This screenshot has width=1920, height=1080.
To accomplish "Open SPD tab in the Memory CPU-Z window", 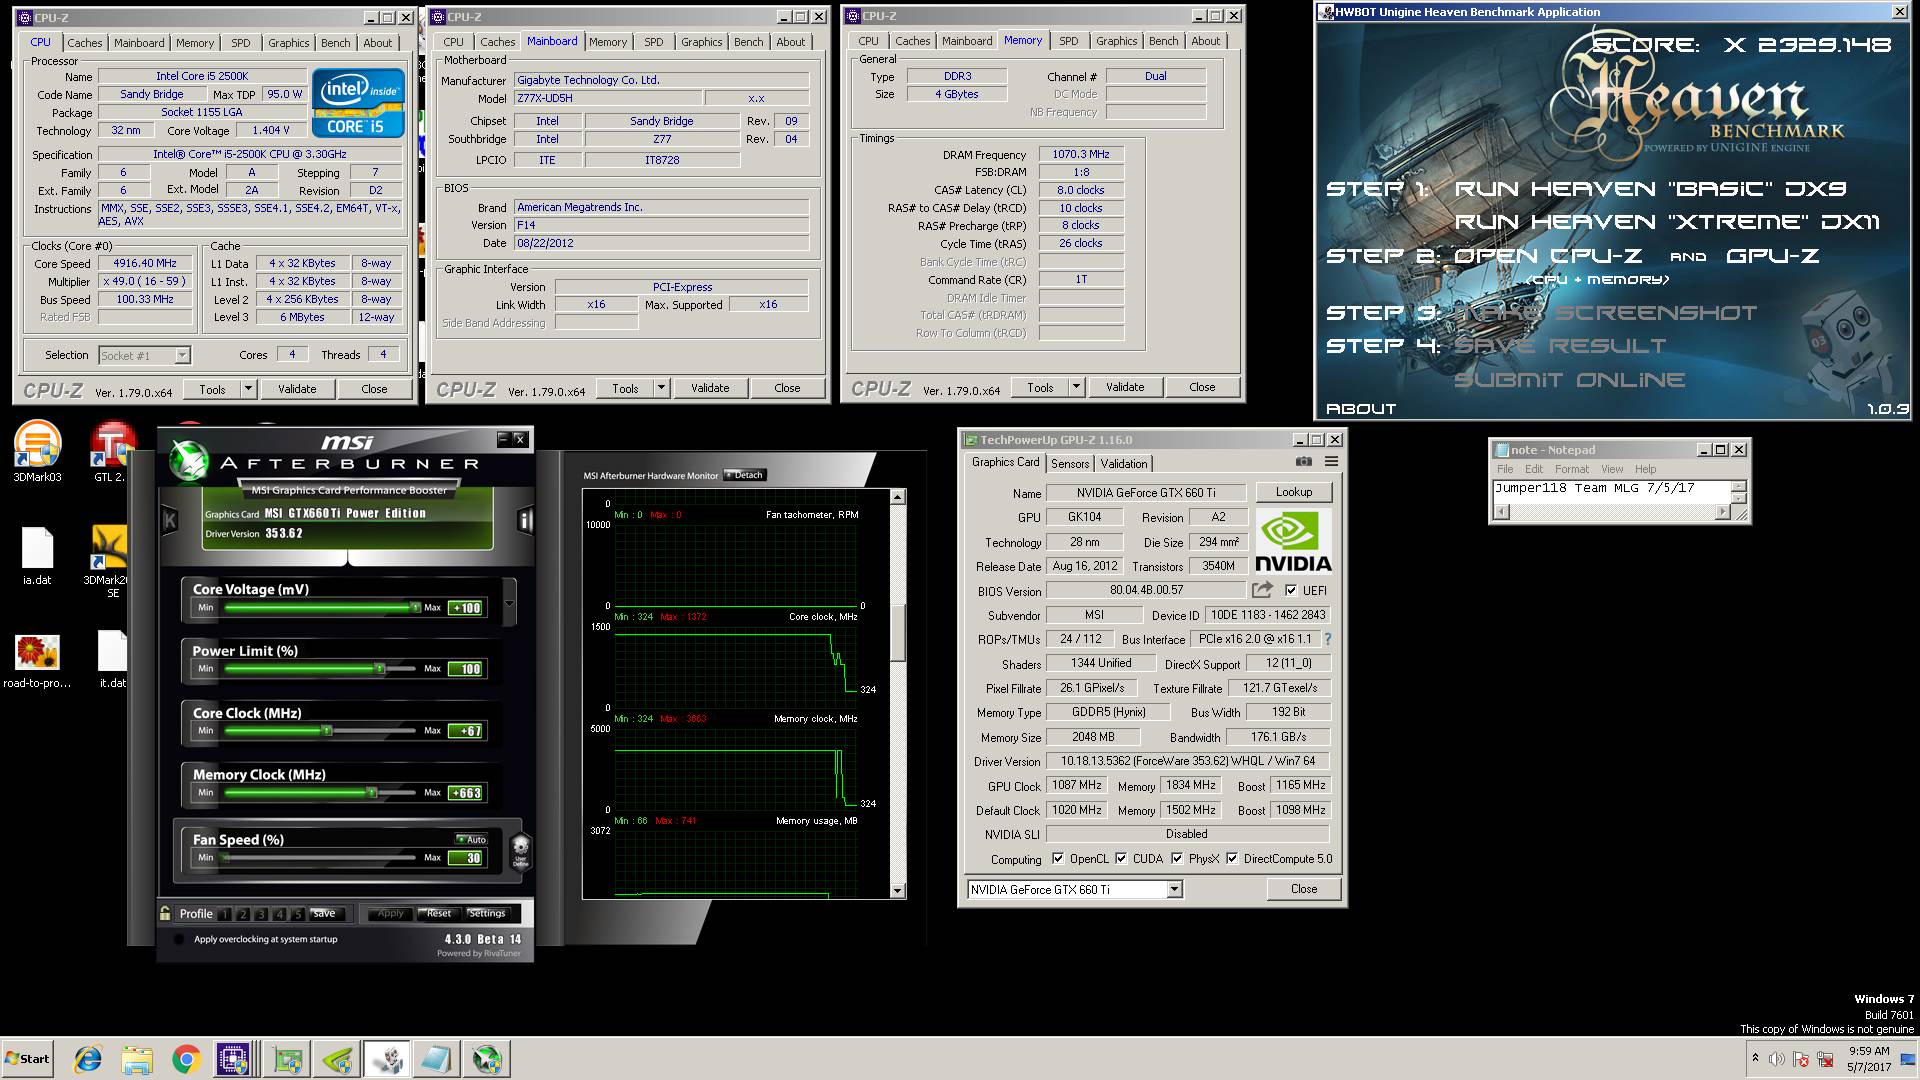I will click(x=1069, y=41).
